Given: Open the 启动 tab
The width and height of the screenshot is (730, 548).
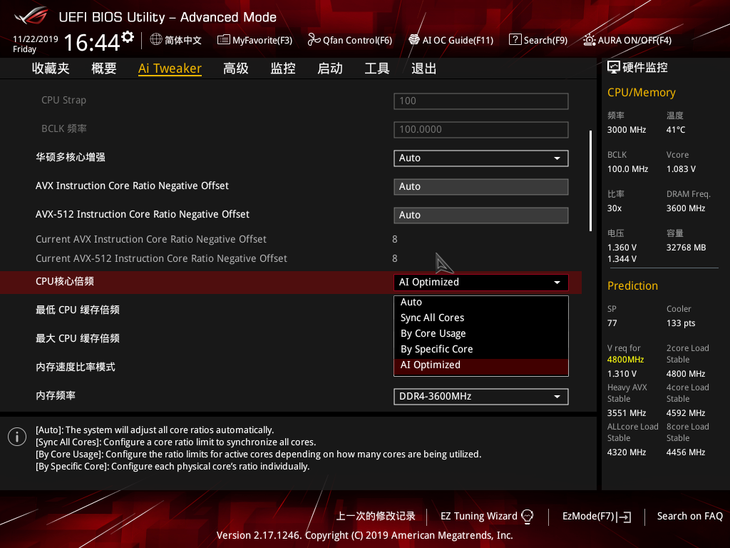Looking at the screenshot, I should click(x=330, y=68).
